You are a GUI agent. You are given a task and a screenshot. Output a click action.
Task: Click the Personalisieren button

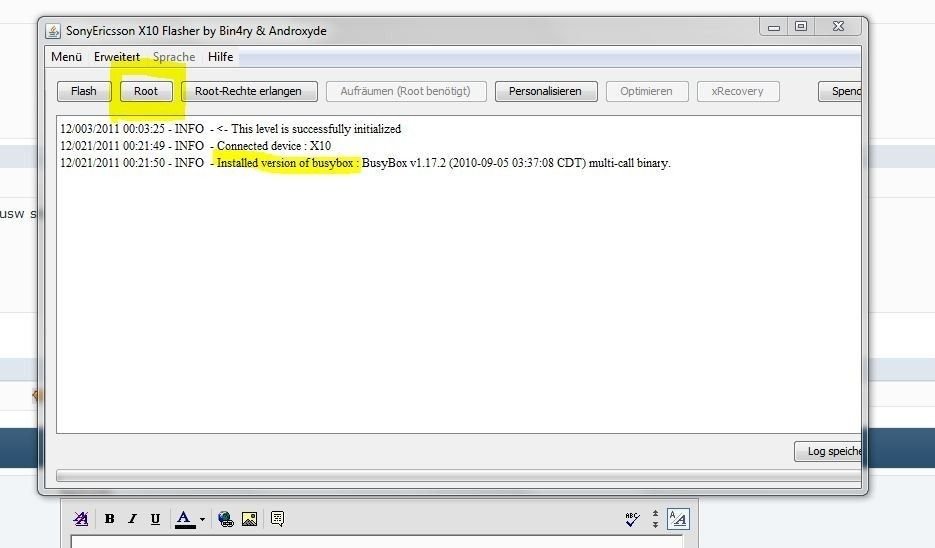click(546, 91)
